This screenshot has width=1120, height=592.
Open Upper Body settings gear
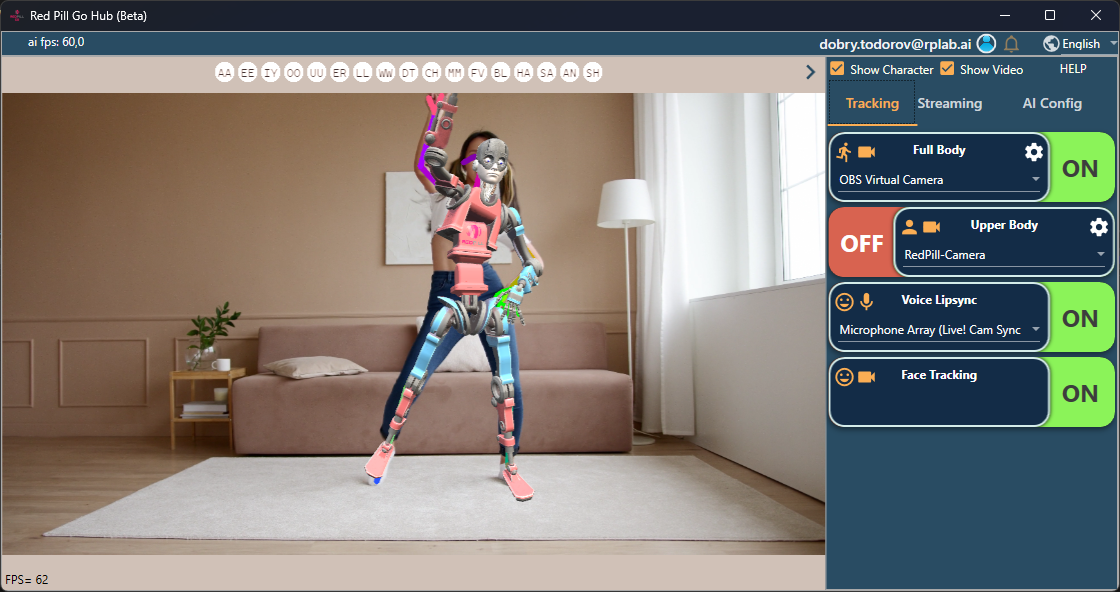[x=1098, y=227]
